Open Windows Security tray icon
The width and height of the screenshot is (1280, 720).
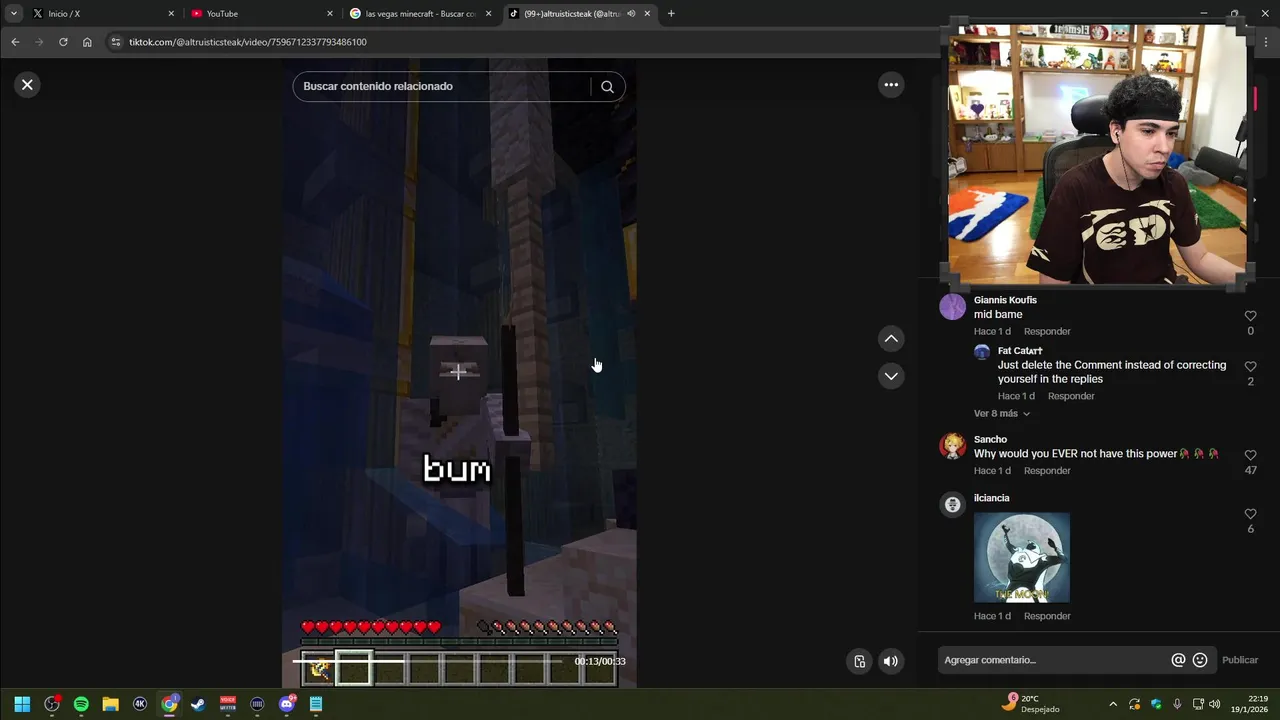tap(1156, 704)
